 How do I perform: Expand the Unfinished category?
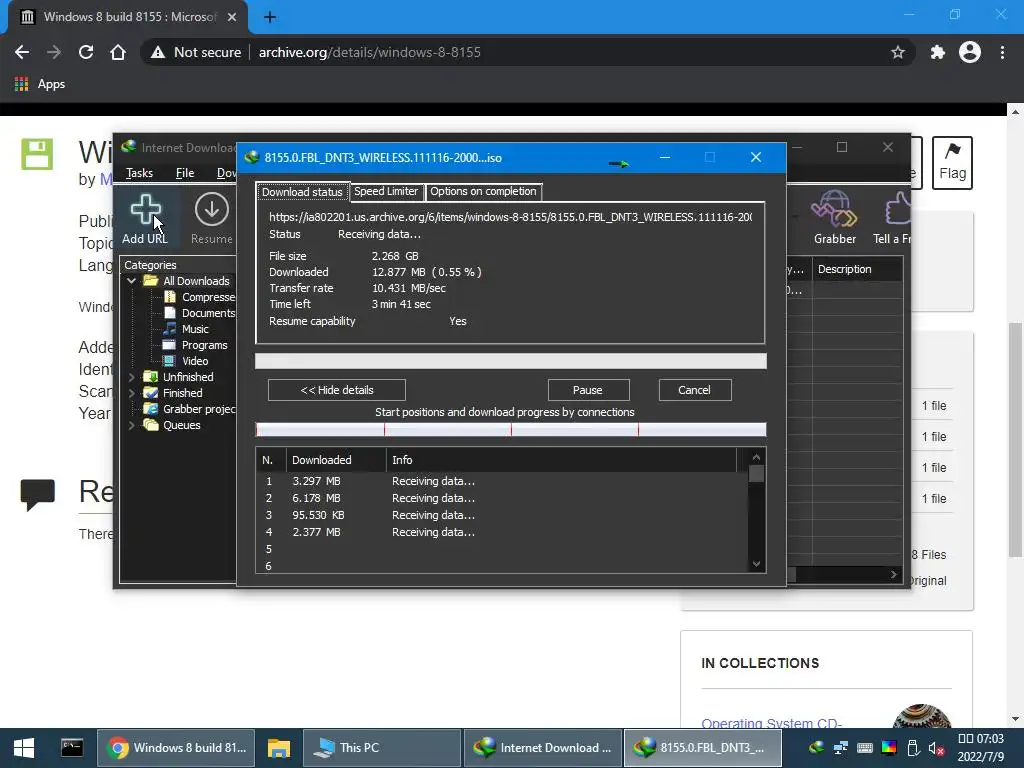click(x=131, y=377)
